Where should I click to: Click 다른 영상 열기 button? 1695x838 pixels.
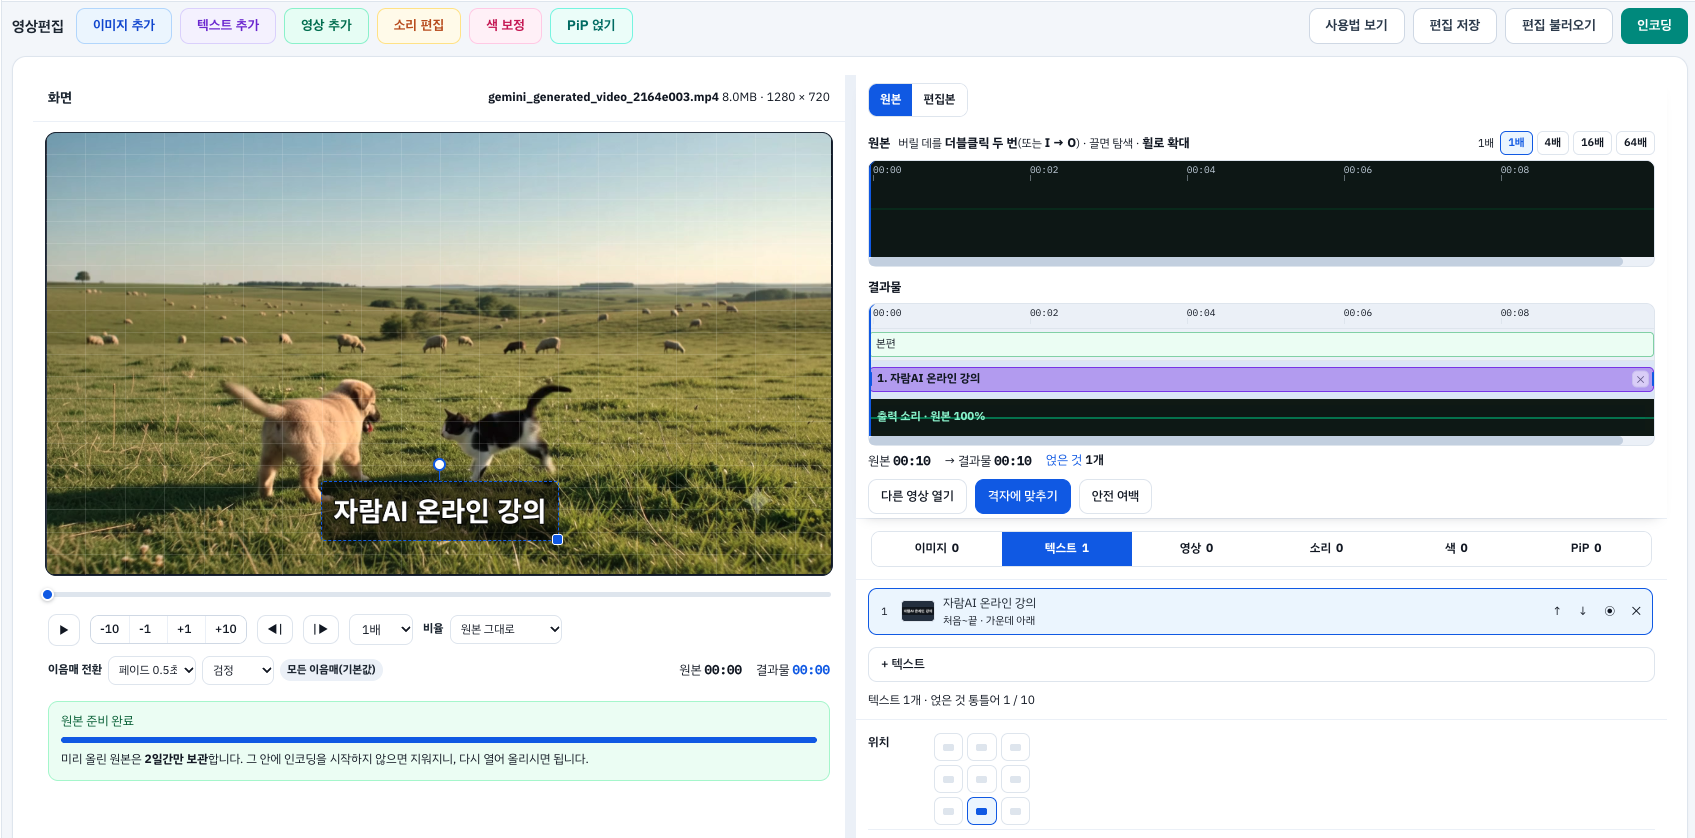coord(917,496)
